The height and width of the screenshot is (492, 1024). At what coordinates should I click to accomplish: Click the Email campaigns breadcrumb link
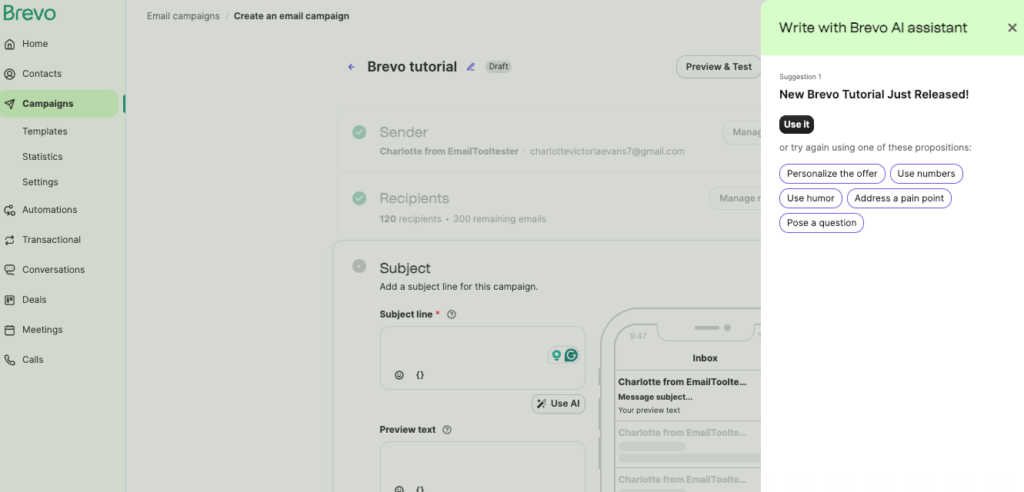pyautogui.click(x=182, y=16)
